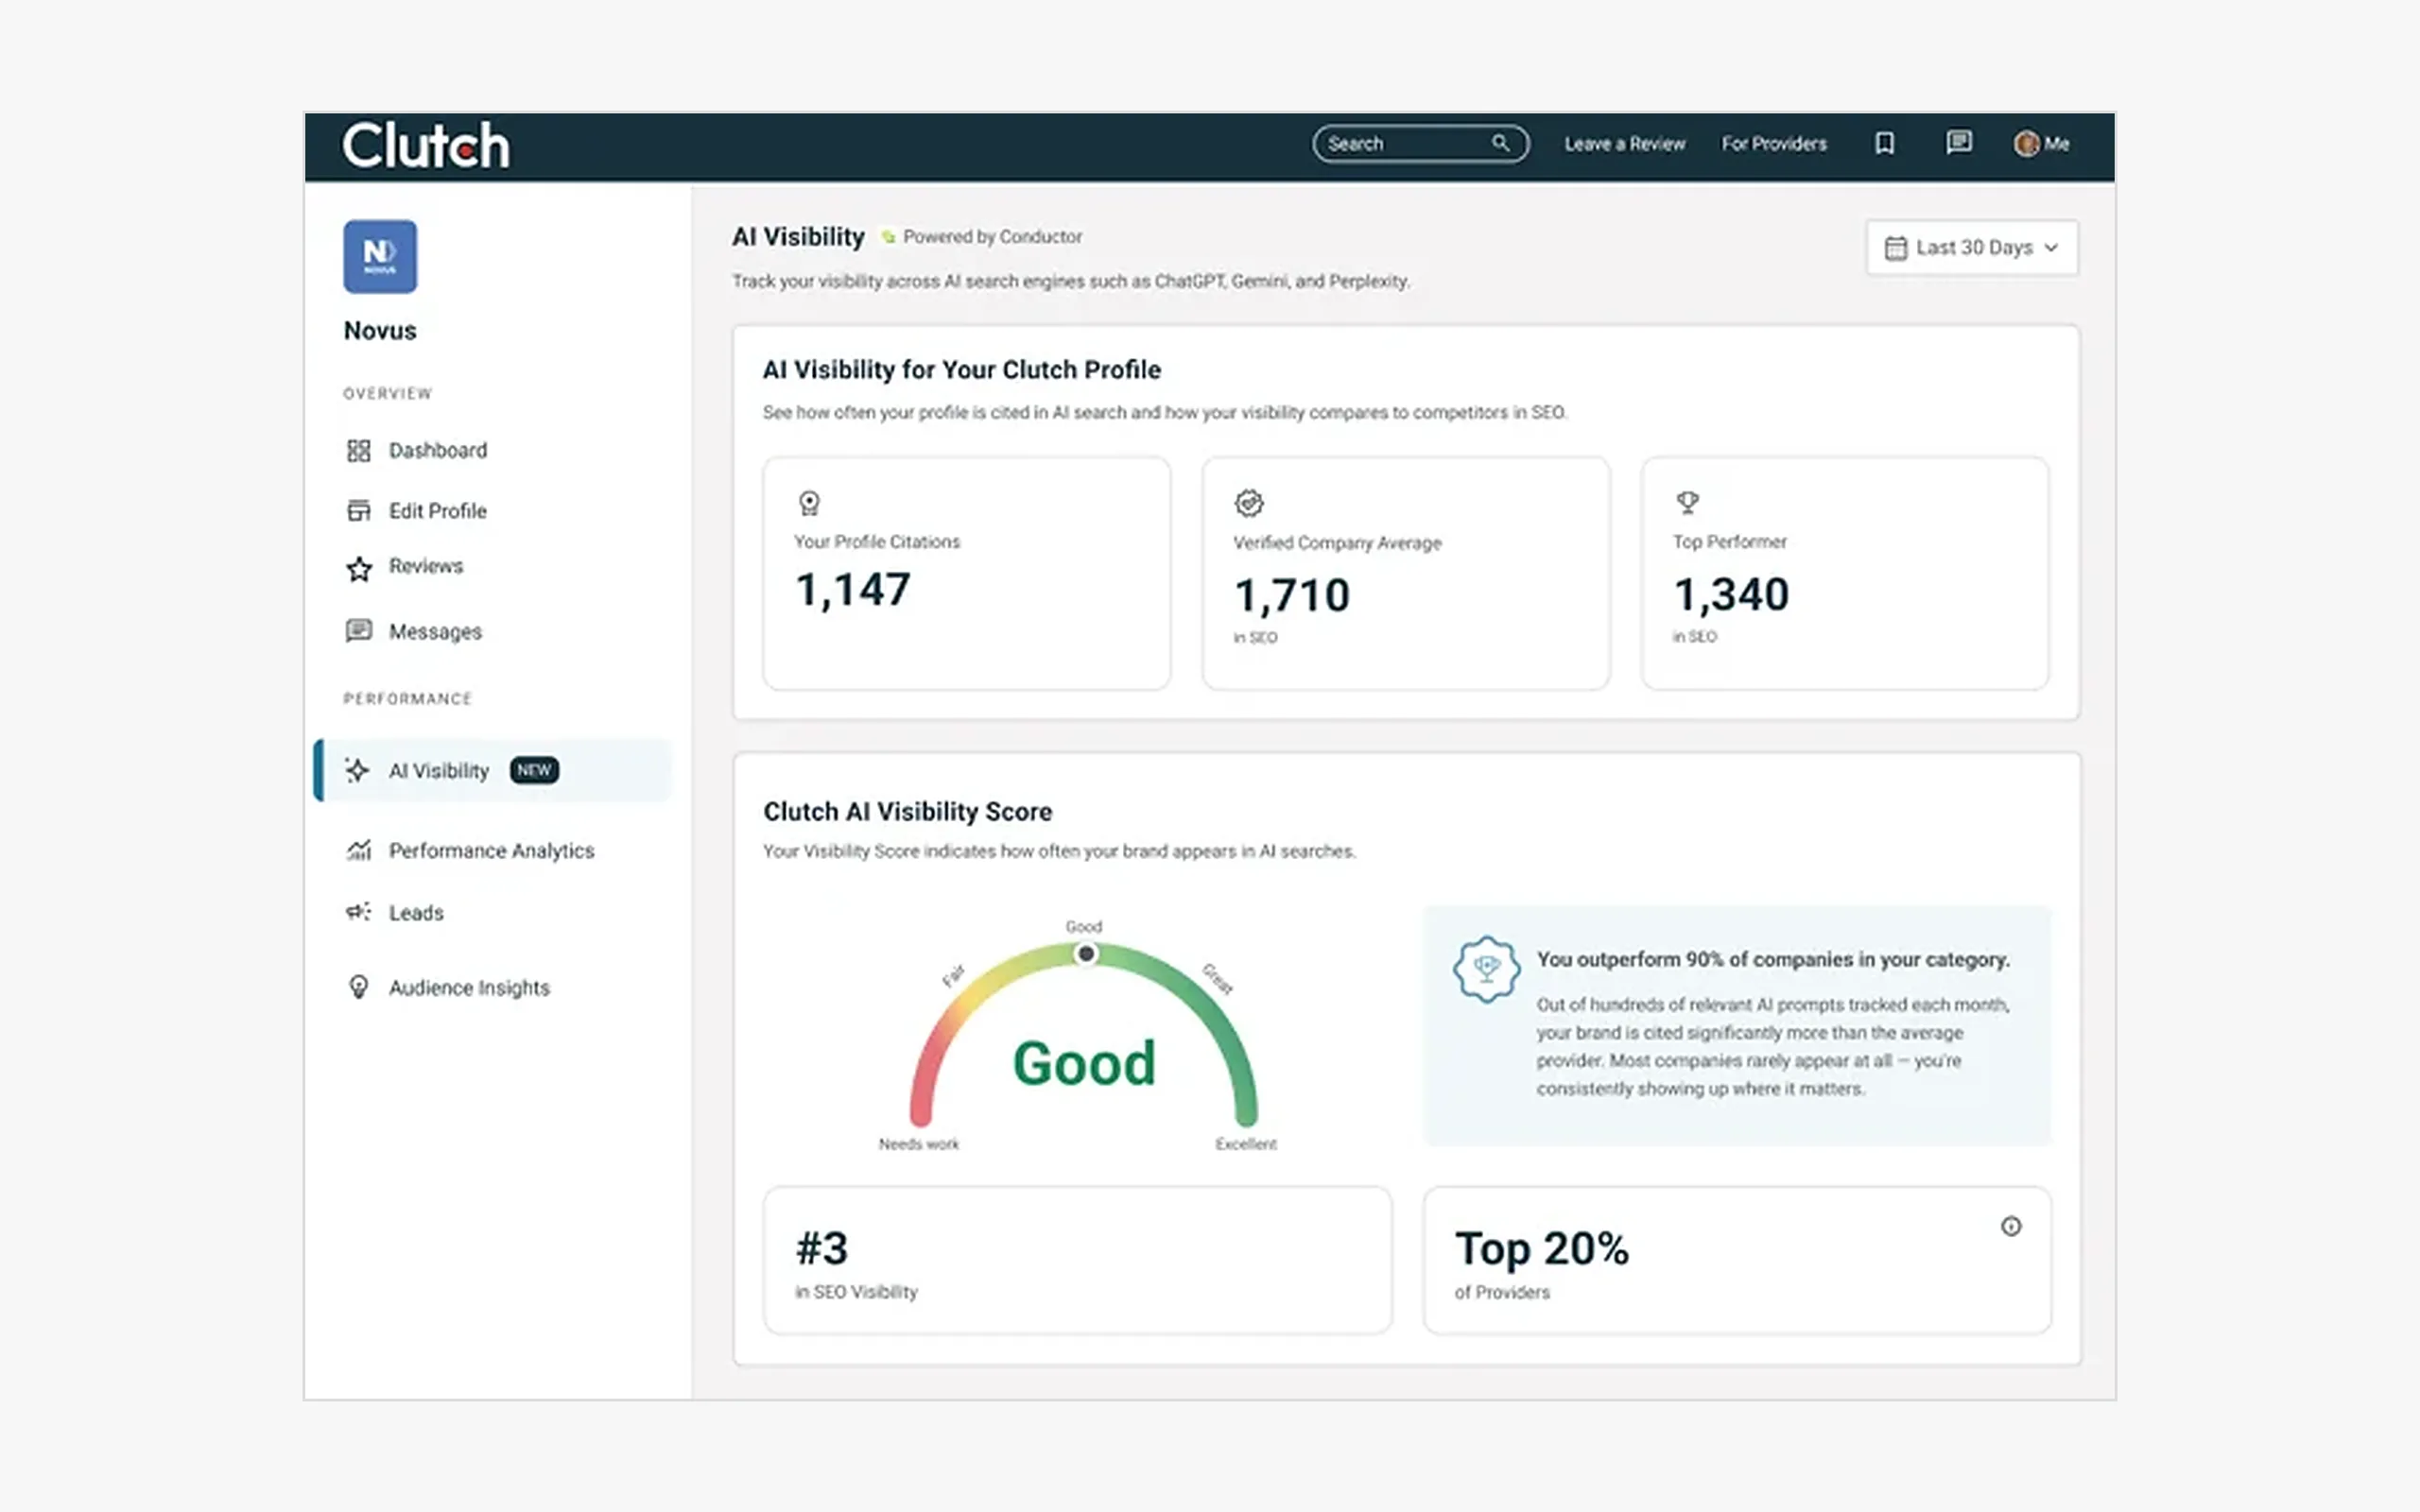
Task: Click the Top 20% of Providers card
Action: click(1737, 1260)
